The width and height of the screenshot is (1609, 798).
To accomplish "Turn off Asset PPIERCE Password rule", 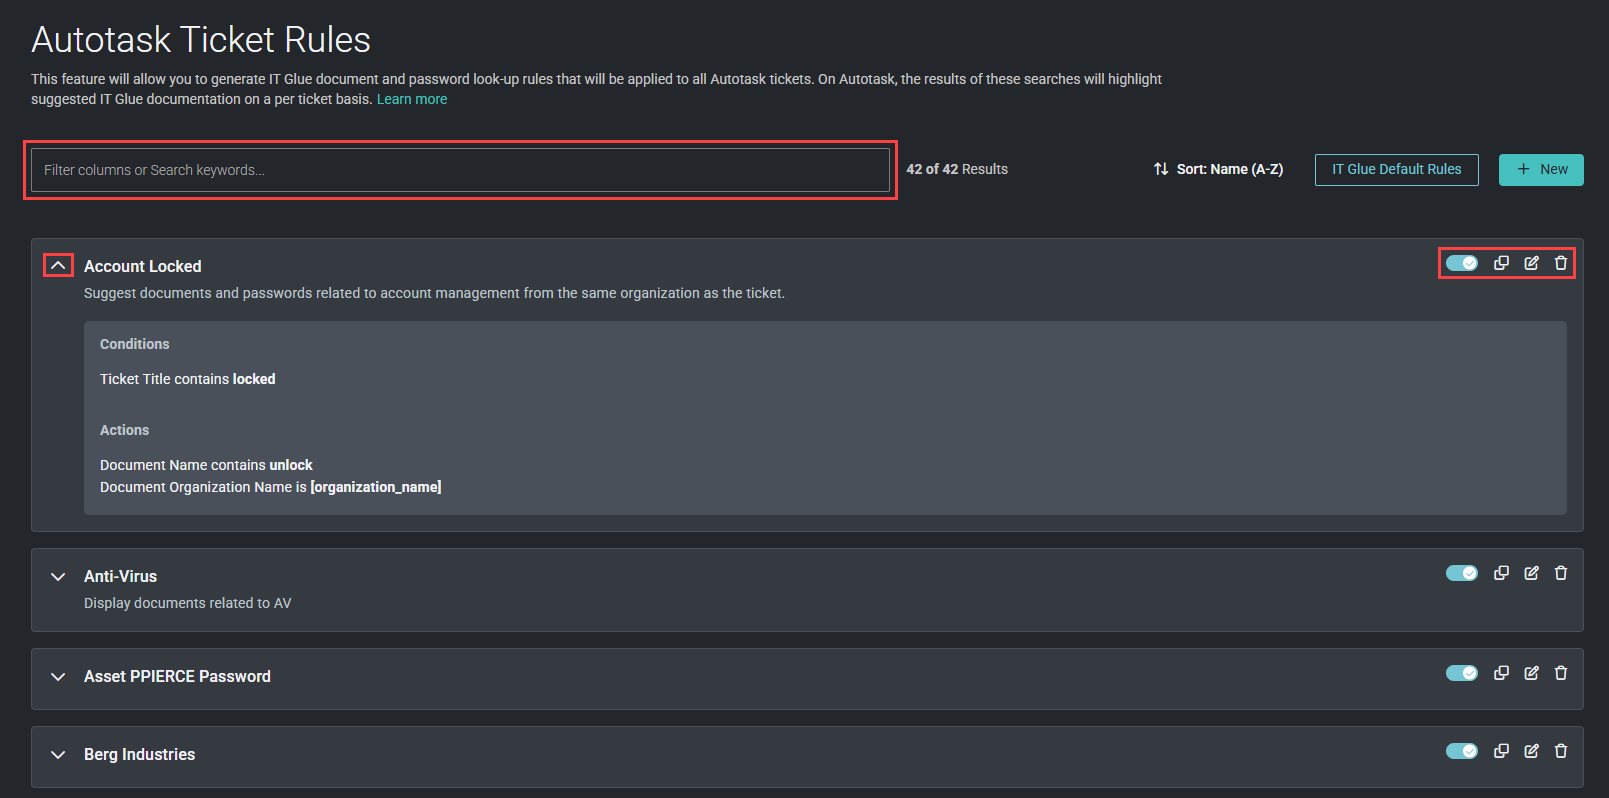I will [x=1462, y=673].
